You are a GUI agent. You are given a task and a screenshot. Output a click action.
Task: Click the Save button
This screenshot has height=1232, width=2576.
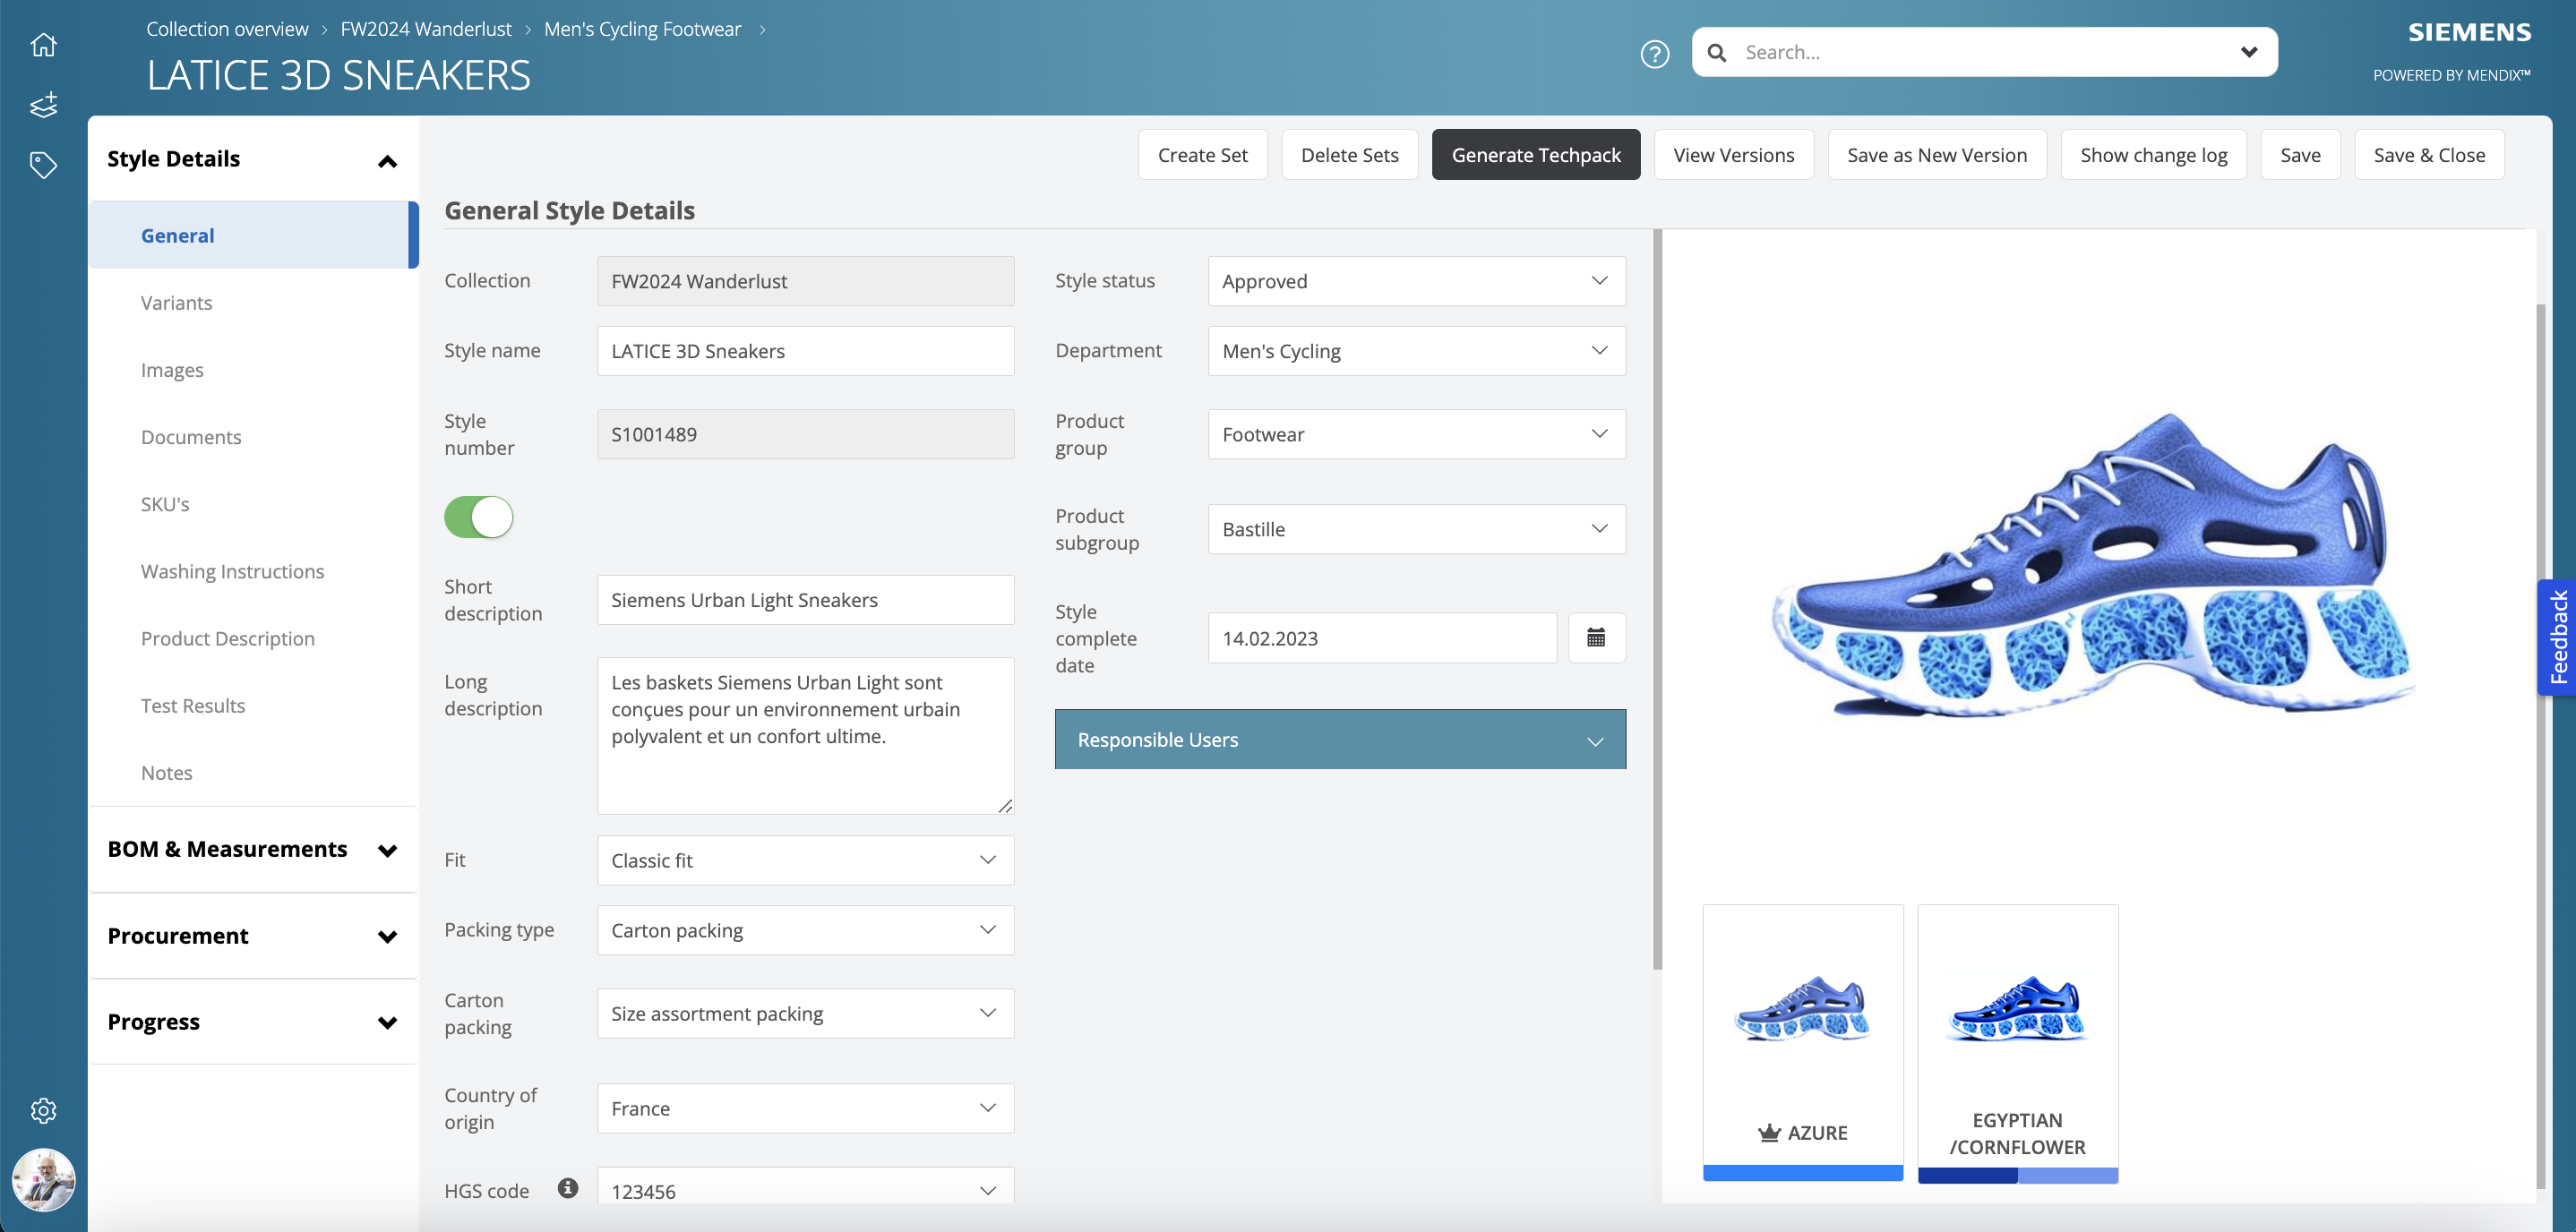pos(2300,154)
